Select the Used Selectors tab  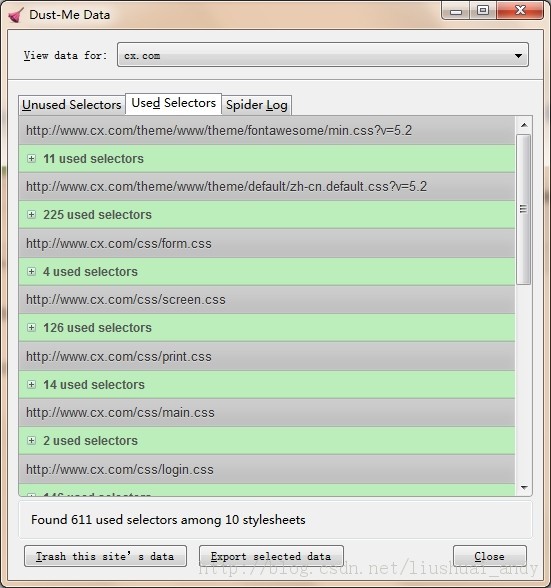pos(174,103)
